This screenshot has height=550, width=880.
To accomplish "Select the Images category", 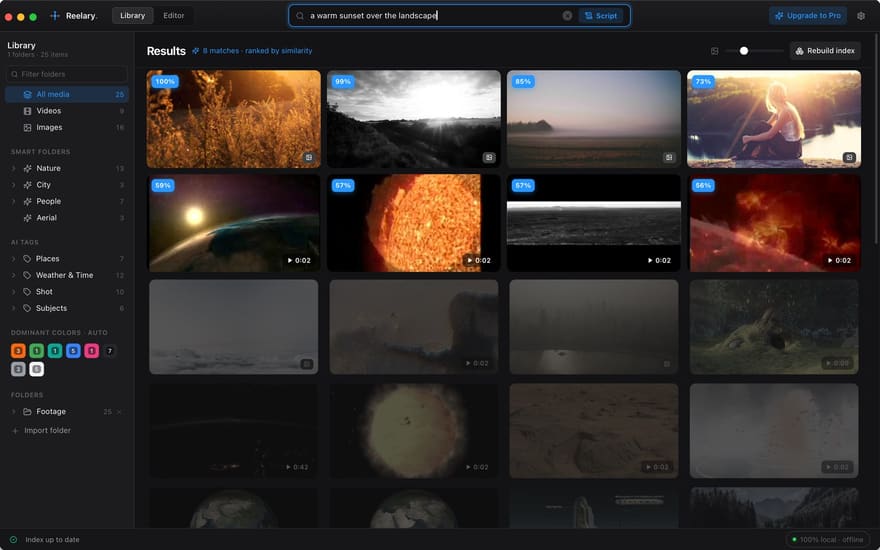I will tap(67, 127).
